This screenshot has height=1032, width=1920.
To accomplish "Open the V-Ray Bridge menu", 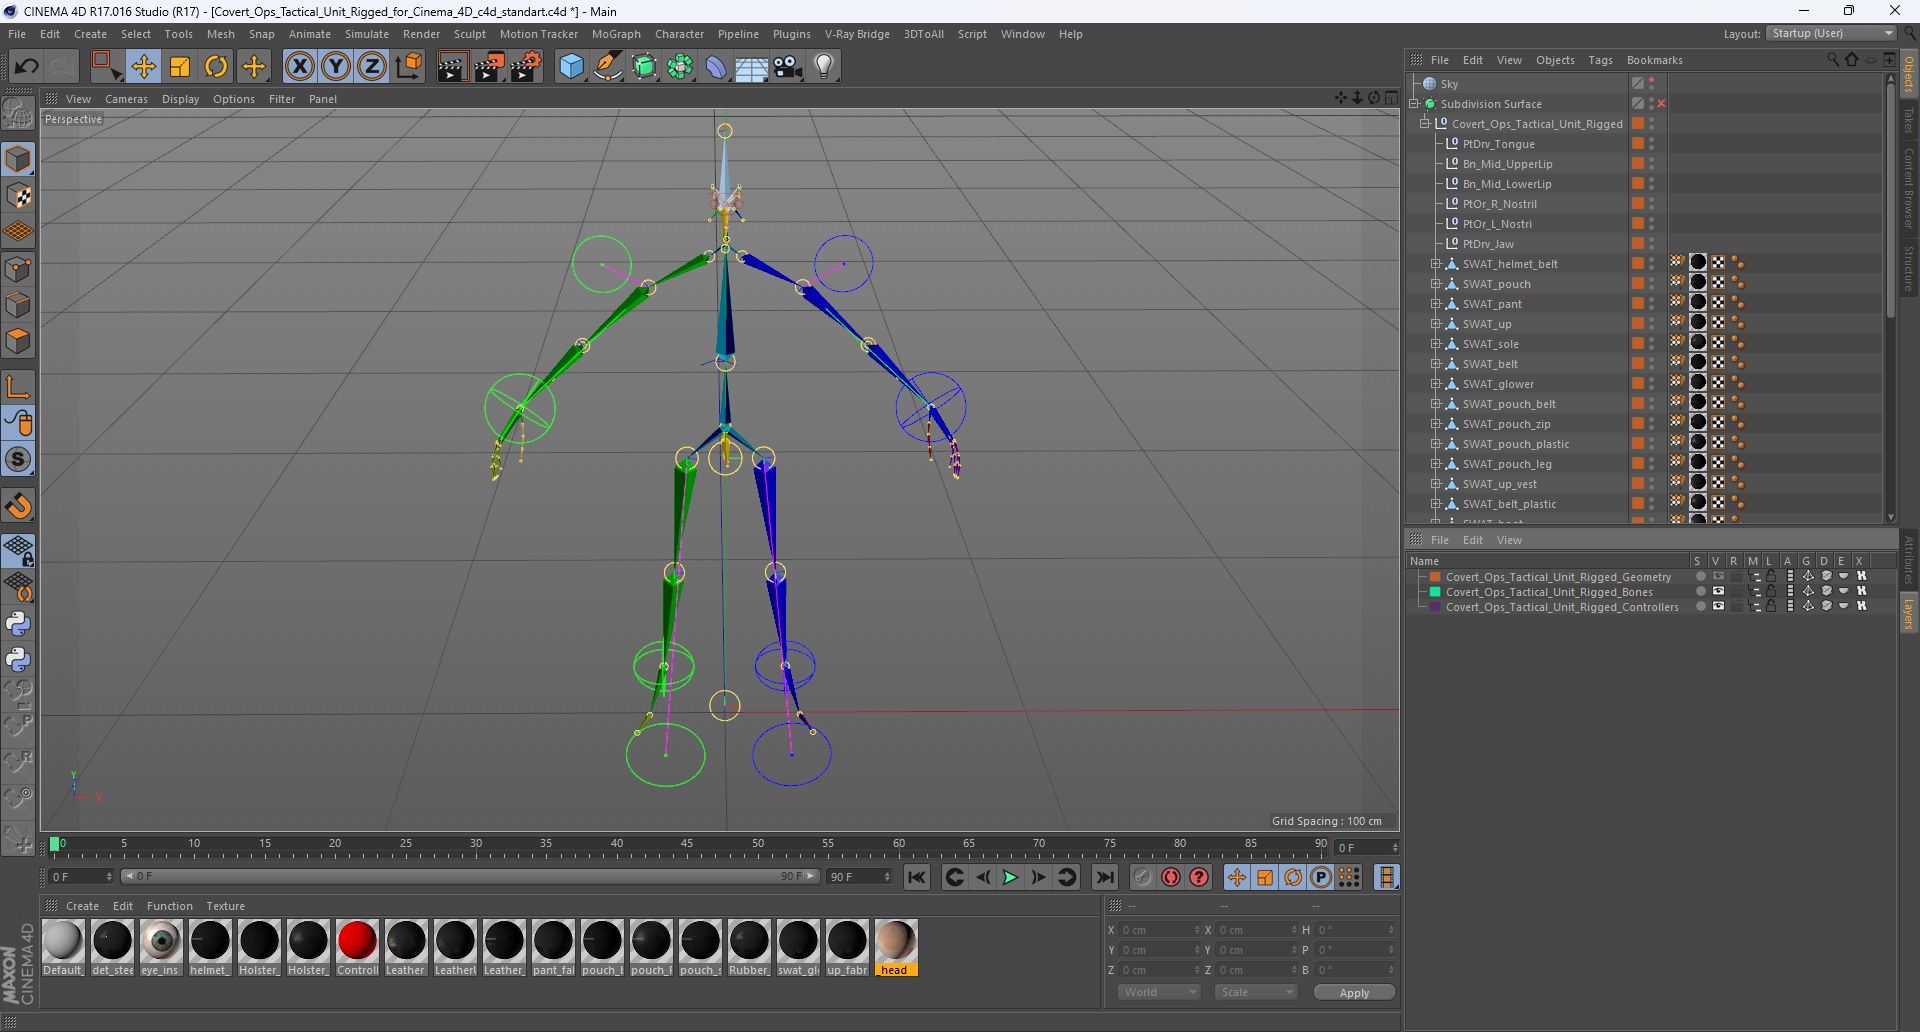I will pos(857,34).
